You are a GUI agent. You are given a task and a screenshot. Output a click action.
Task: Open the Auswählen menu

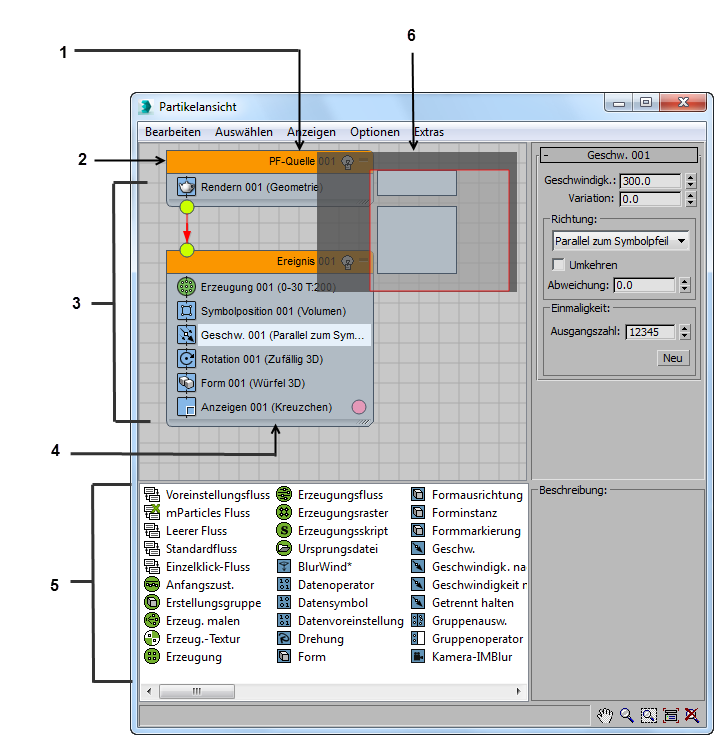pyautogui.click(x=244, y=132)
